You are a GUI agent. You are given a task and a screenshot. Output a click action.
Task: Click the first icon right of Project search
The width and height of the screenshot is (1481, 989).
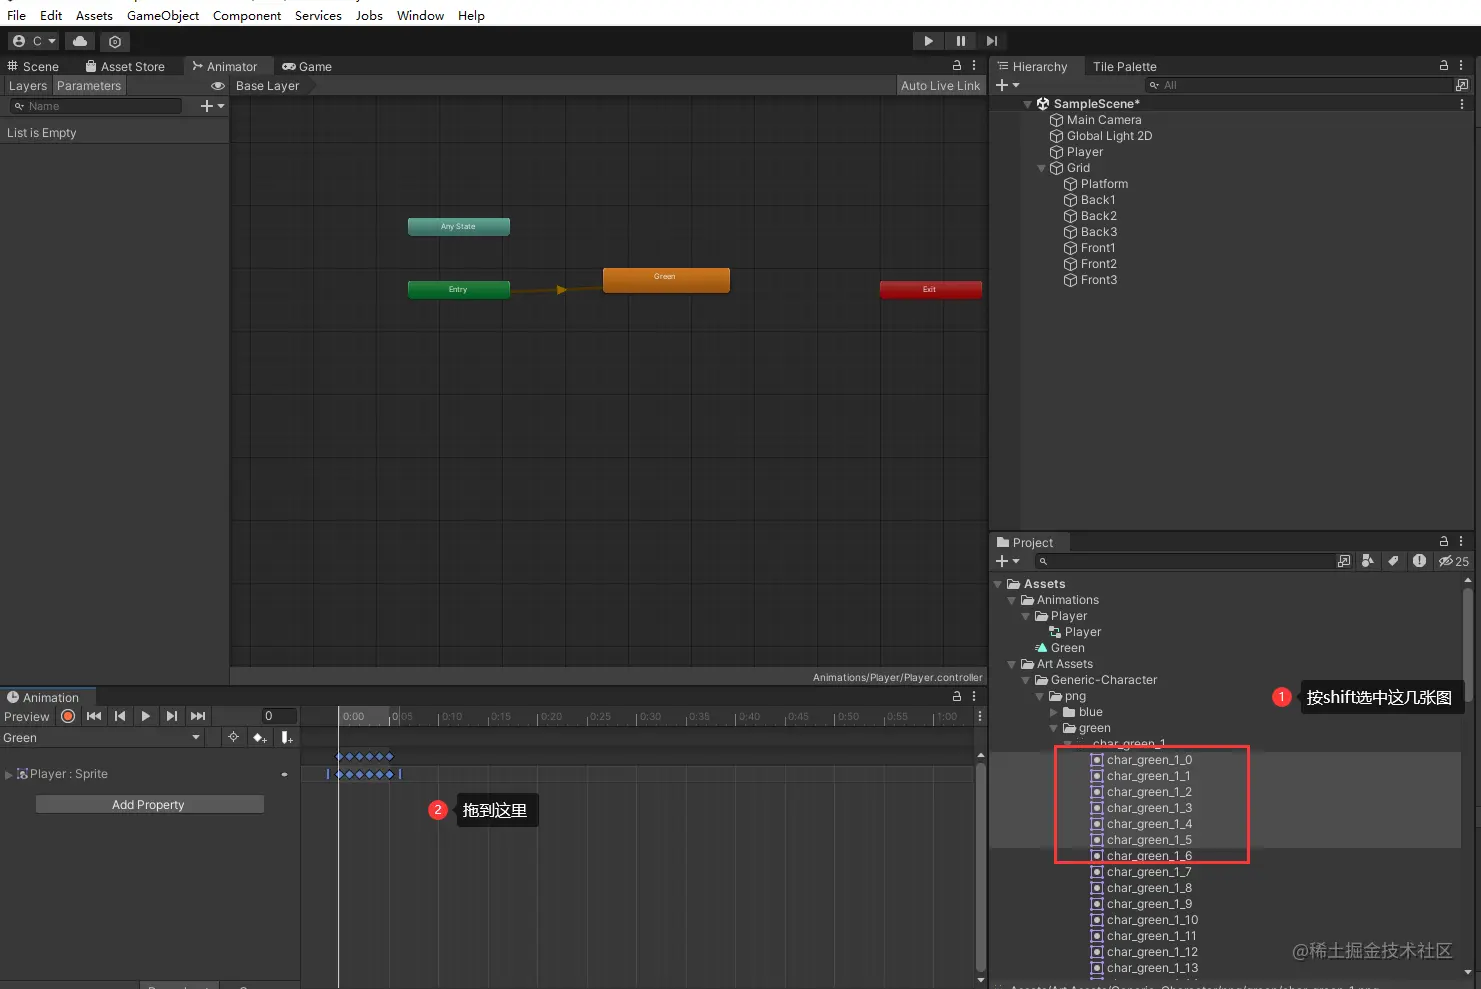click(1344, 561)
